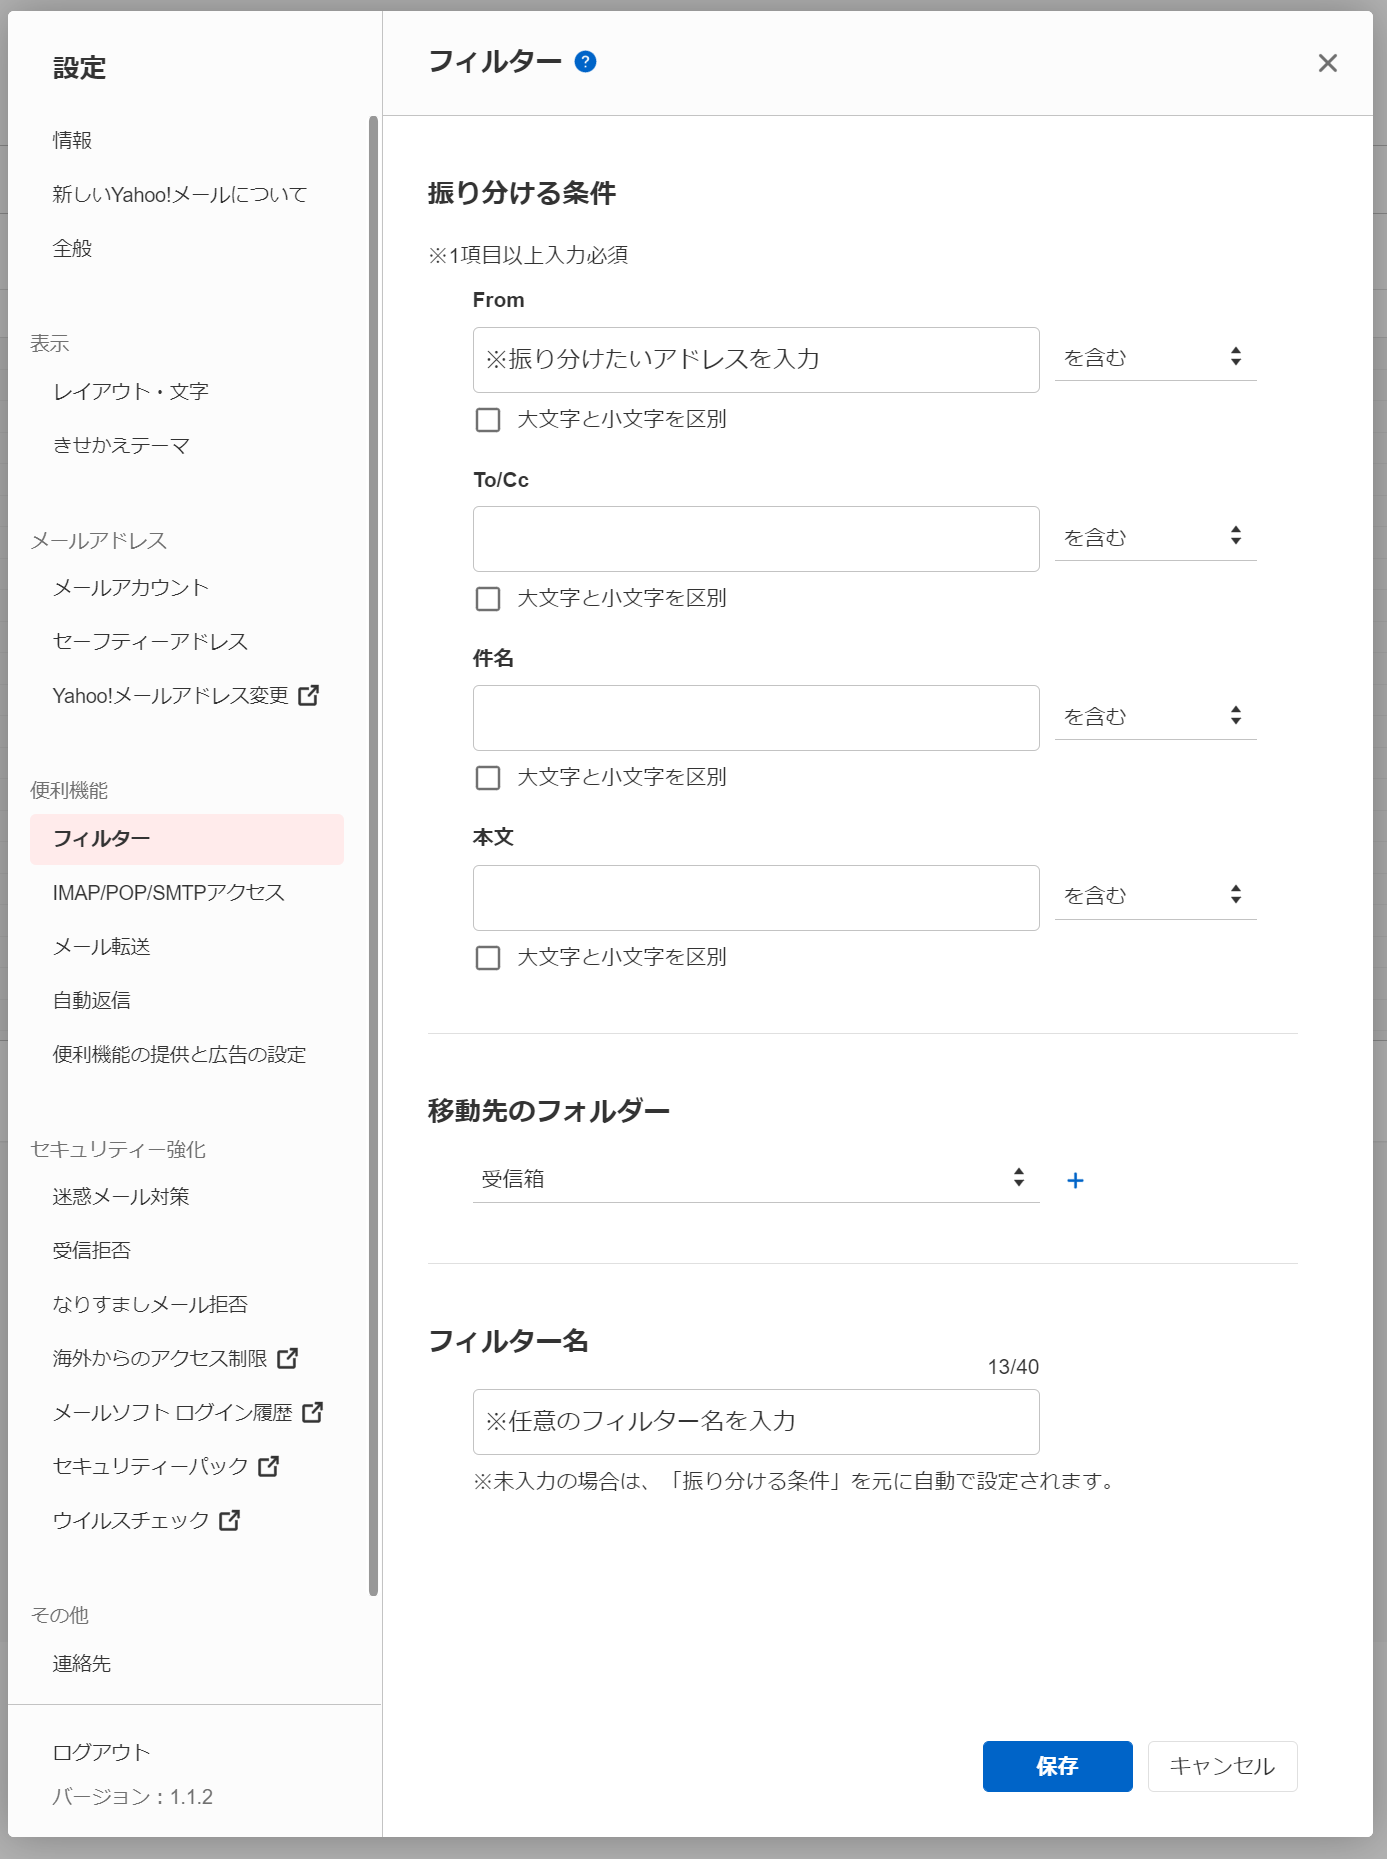The image size is (1387, 1859).
Task: Close the settings dialog with the X
Action: tap(1327, 63)
